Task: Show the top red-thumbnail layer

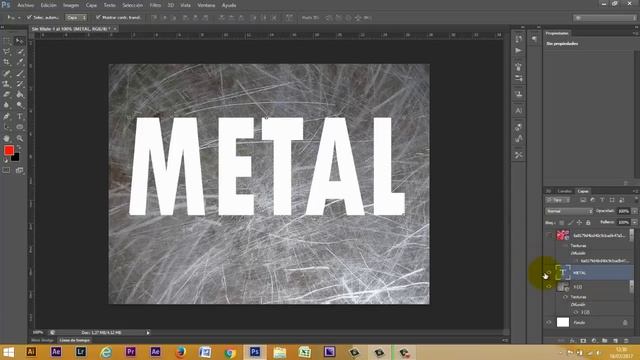Action: [x=549, y=235]
